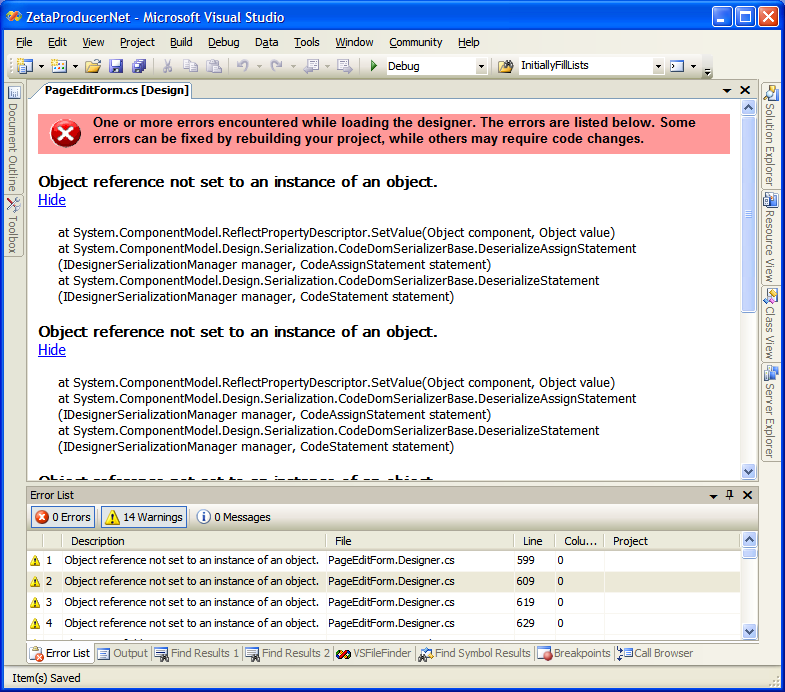Screen dimensions: 785x692
Task: Click the designer scroll down arrow
Action: [x=748, y=471]
